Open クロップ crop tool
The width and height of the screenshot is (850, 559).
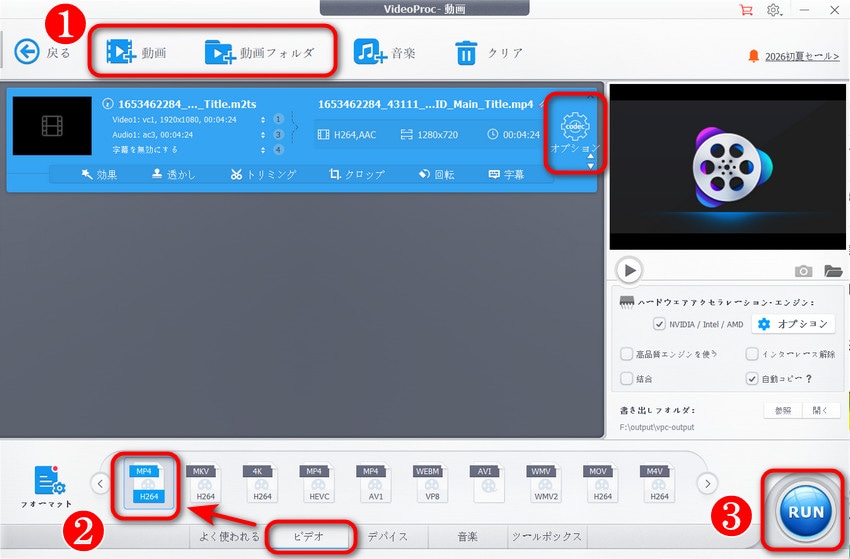357,175
